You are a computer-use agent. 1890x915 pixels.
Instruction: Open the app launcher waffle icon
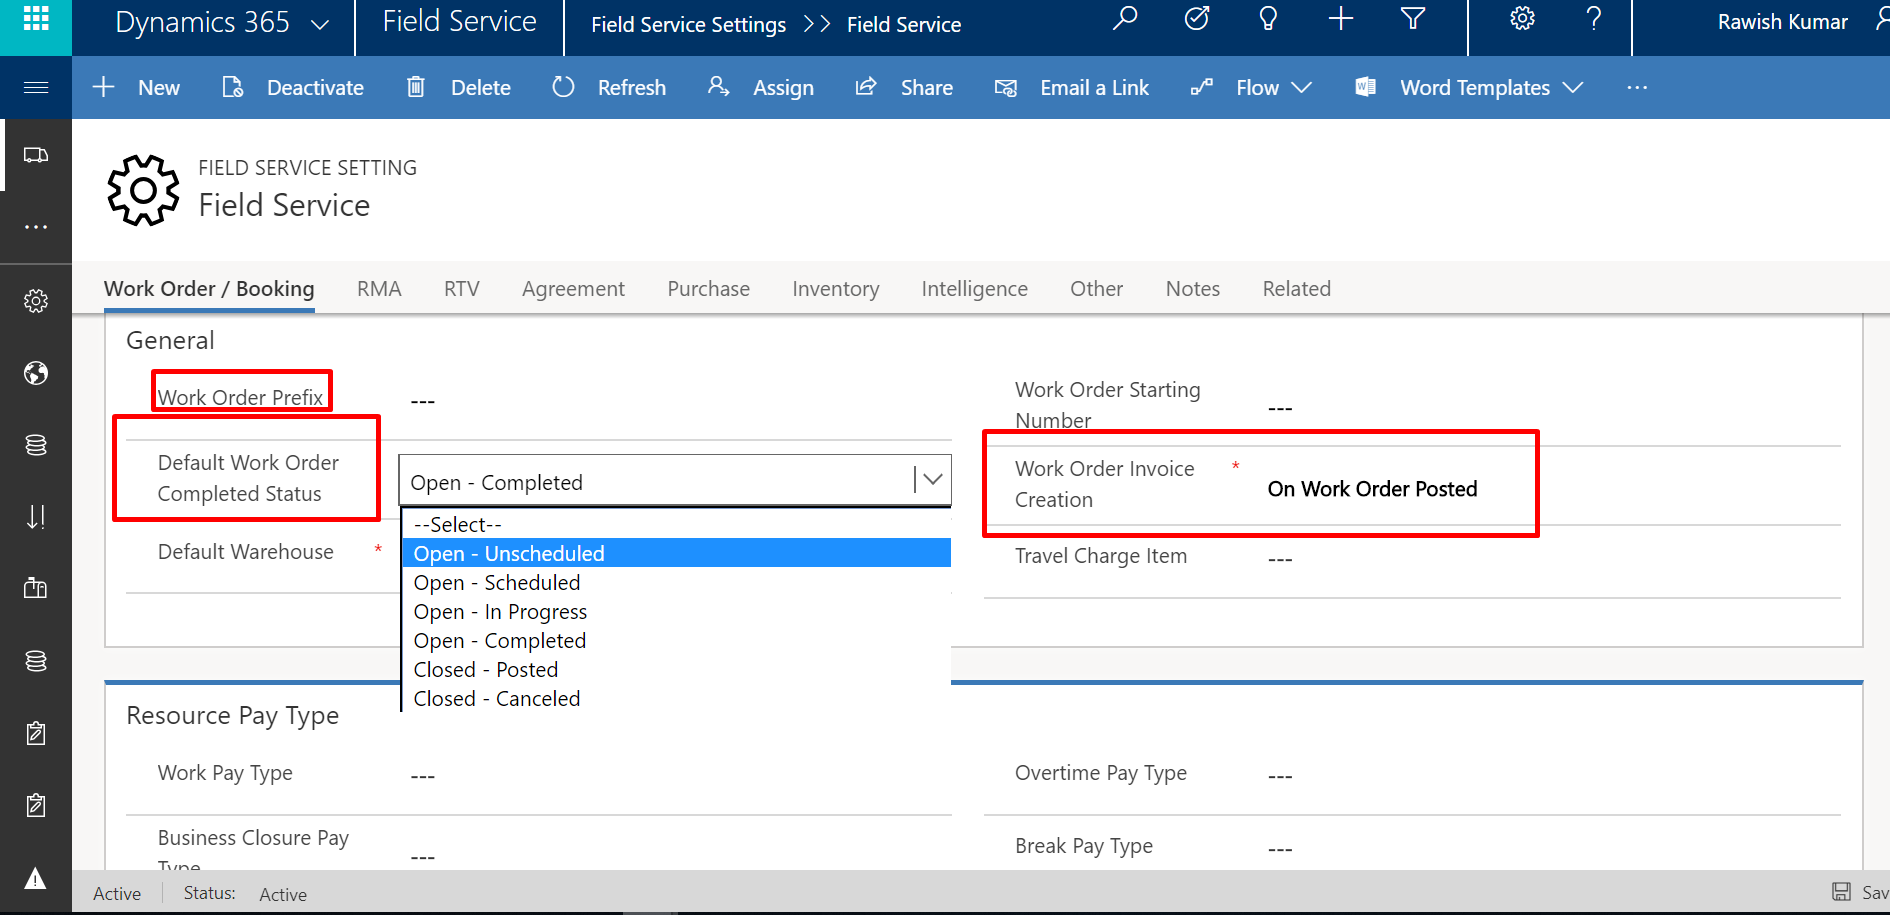point(36,20)
